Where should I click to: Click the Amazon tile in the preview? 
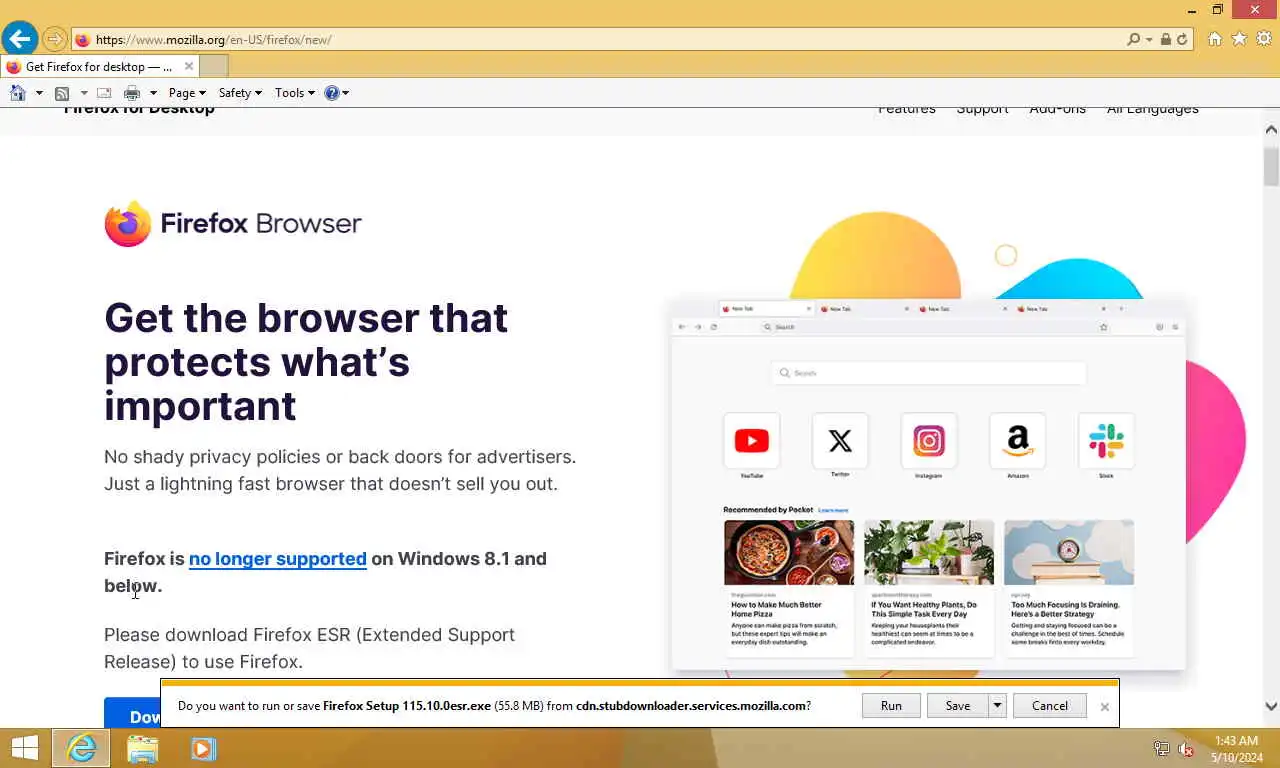coord(1017,441)
